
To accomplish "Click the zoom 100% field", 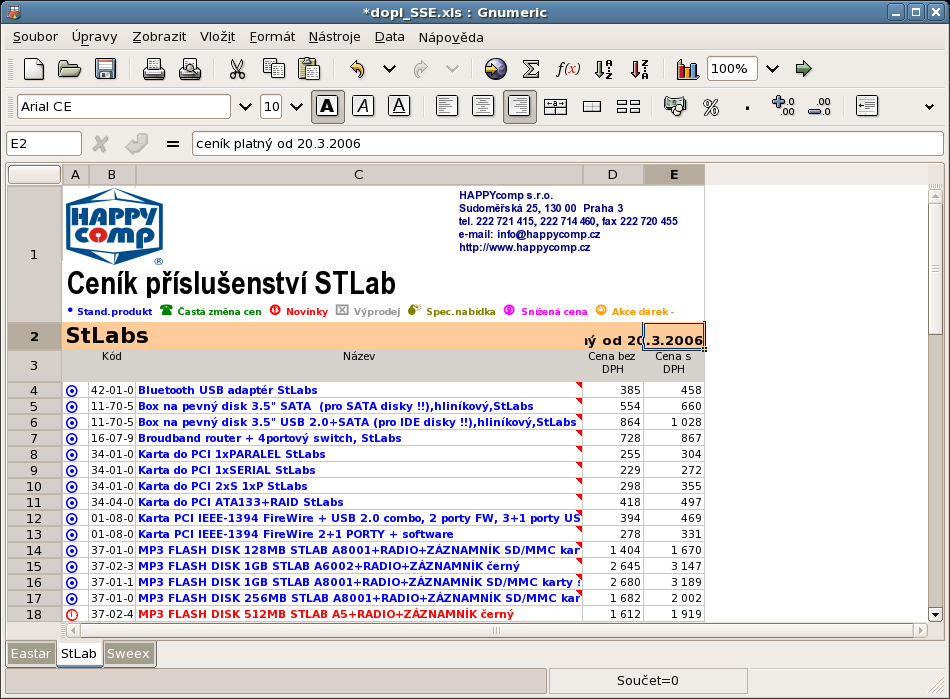I will tap(732, 68).
